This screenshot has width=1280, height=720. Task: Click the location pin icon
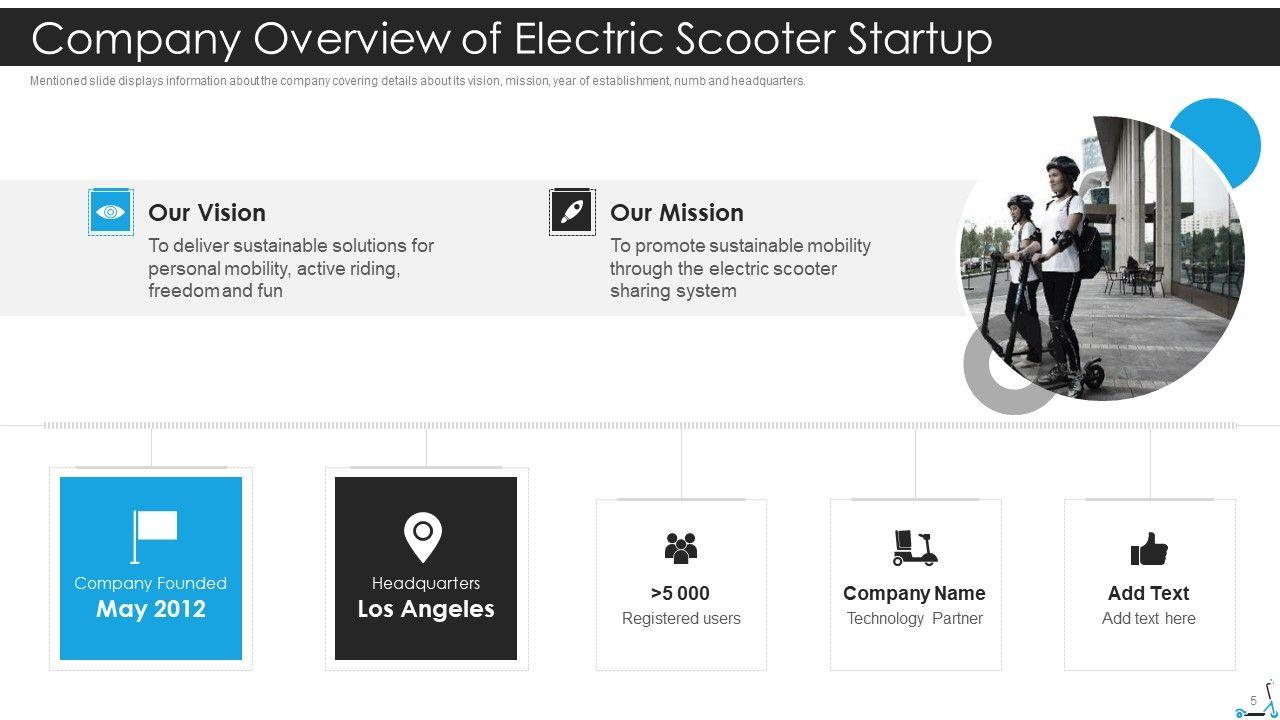coord(423,537)
